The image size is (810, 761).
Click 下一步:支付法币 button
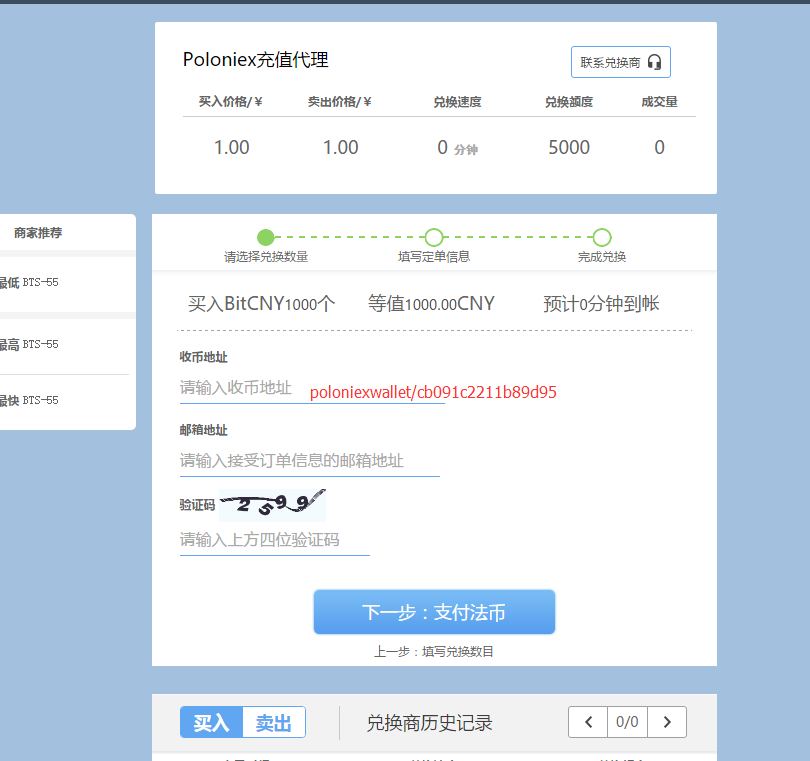[x=434, y=612]
